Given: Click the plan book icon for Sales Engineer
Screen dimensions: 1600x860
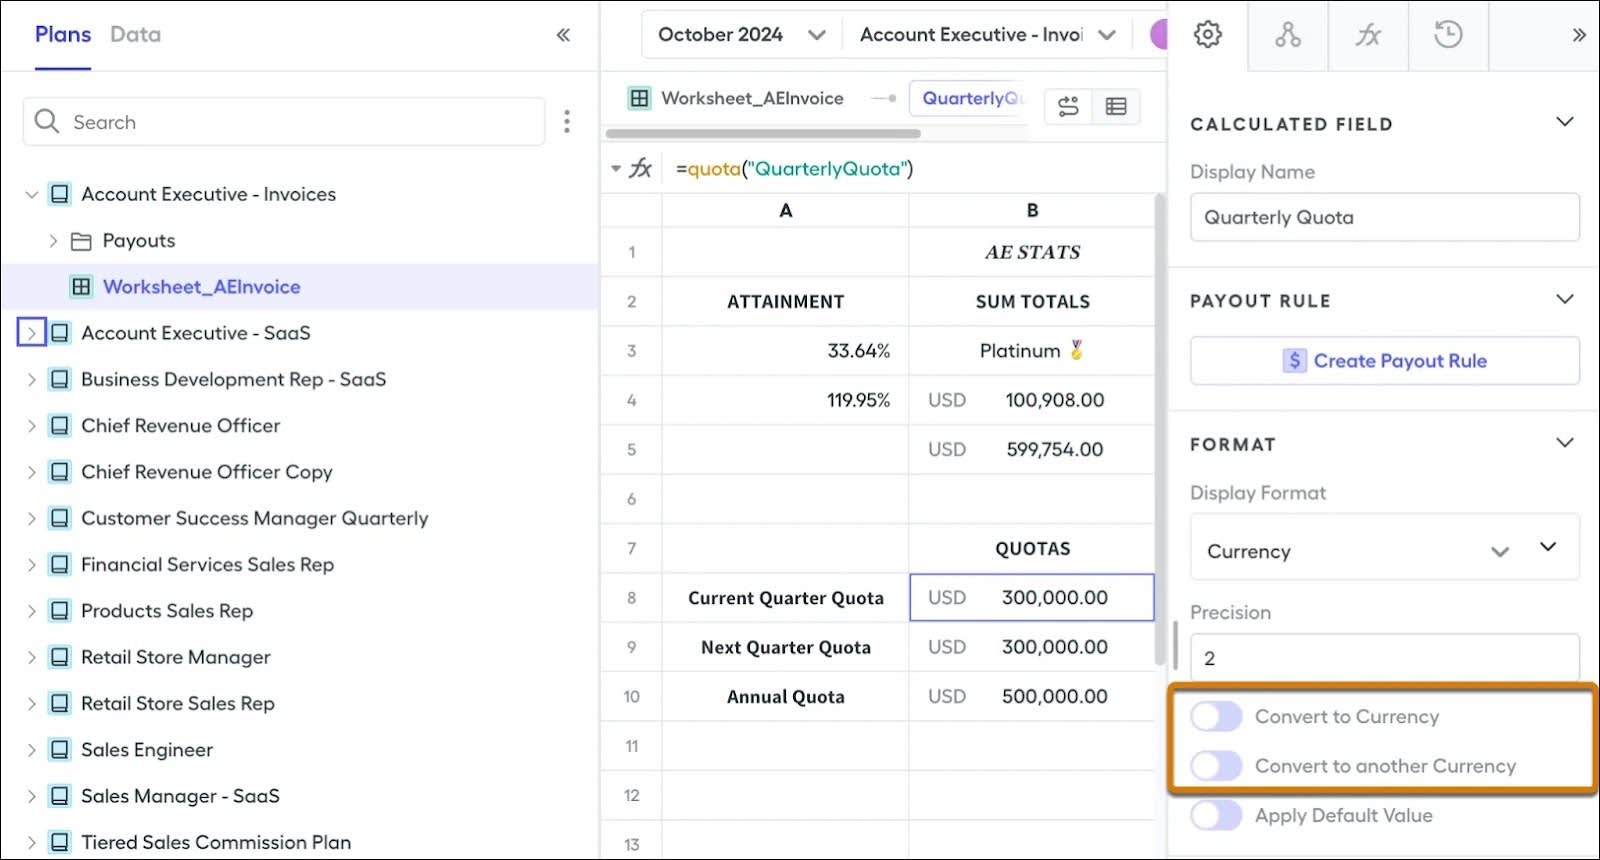Looking at the screenshot, I should 60,750.
